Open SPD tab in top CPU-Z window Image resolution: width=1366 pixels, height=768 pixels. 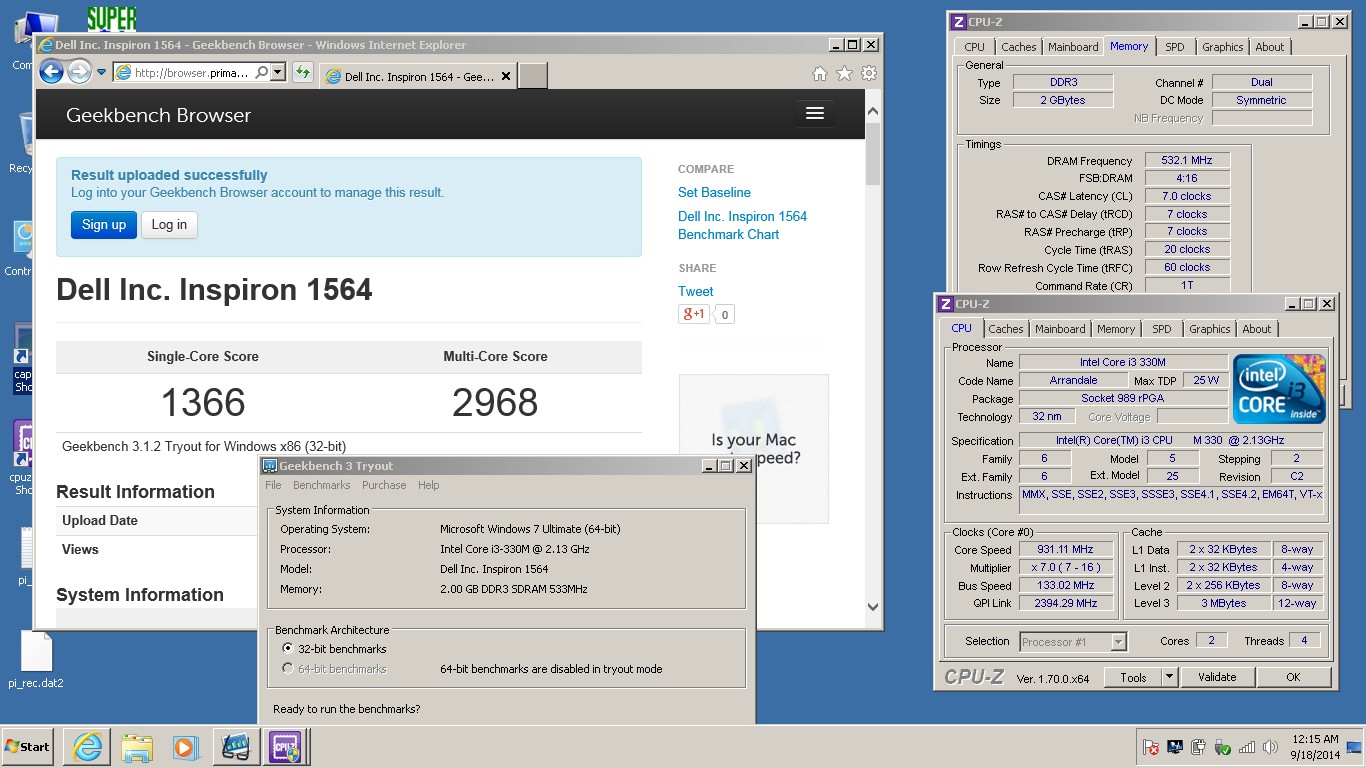pos(1175,47)
